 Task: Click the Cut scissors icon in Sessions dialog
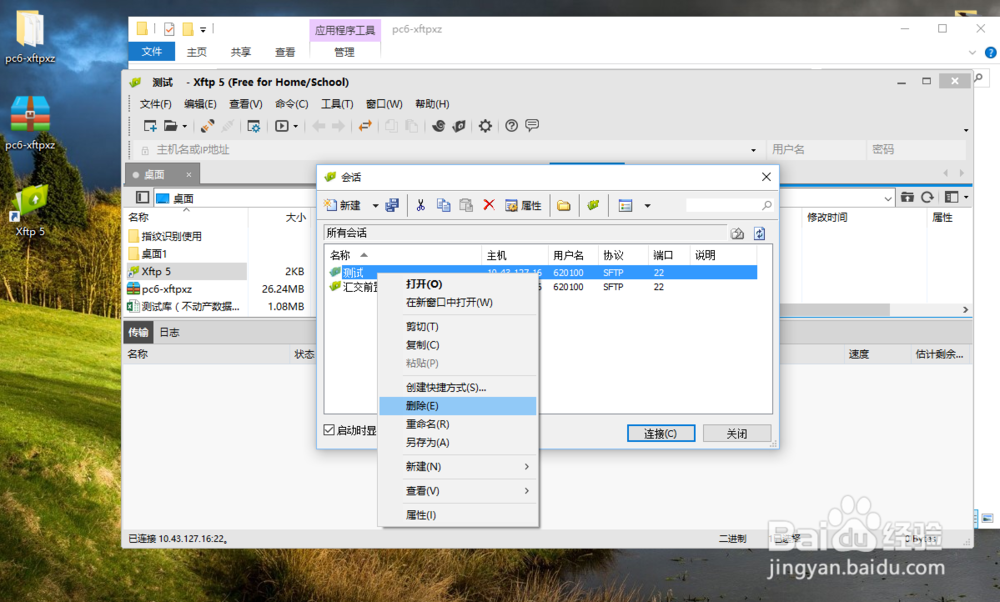point(420,205)
